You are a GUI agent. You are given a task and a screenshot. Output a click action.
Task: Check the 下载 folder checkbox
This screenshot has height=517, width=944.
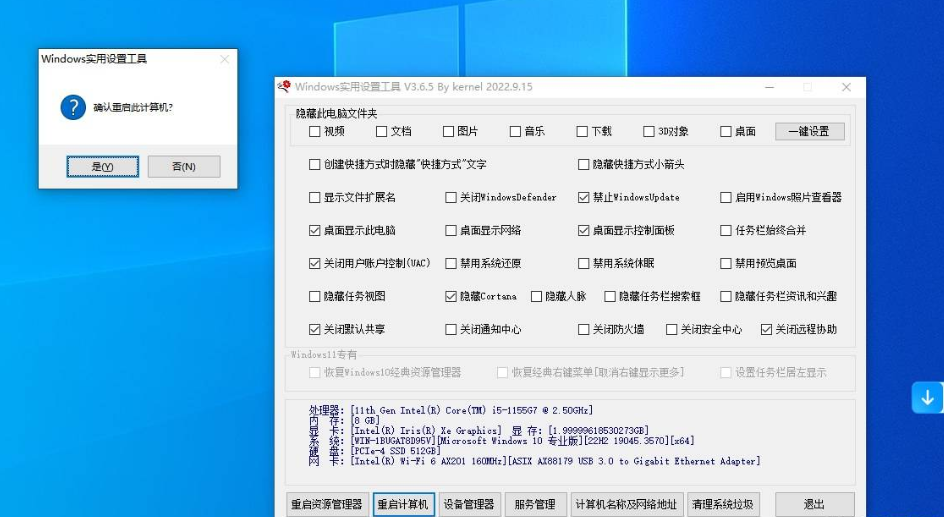[x=582, y=131]
